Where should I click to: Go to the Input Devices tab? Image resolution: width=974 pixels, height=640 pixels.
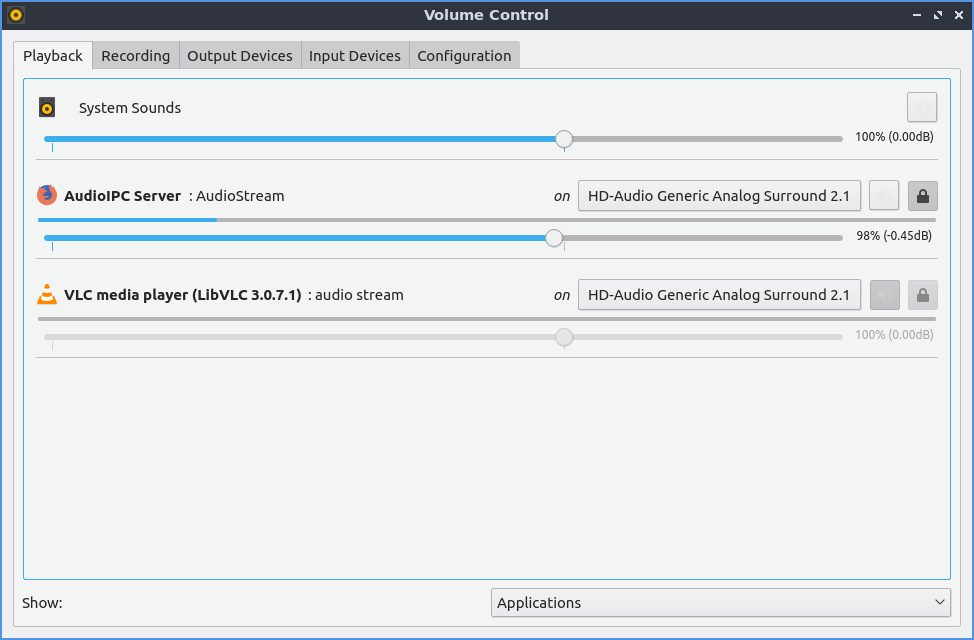click(x=354, y=56)
